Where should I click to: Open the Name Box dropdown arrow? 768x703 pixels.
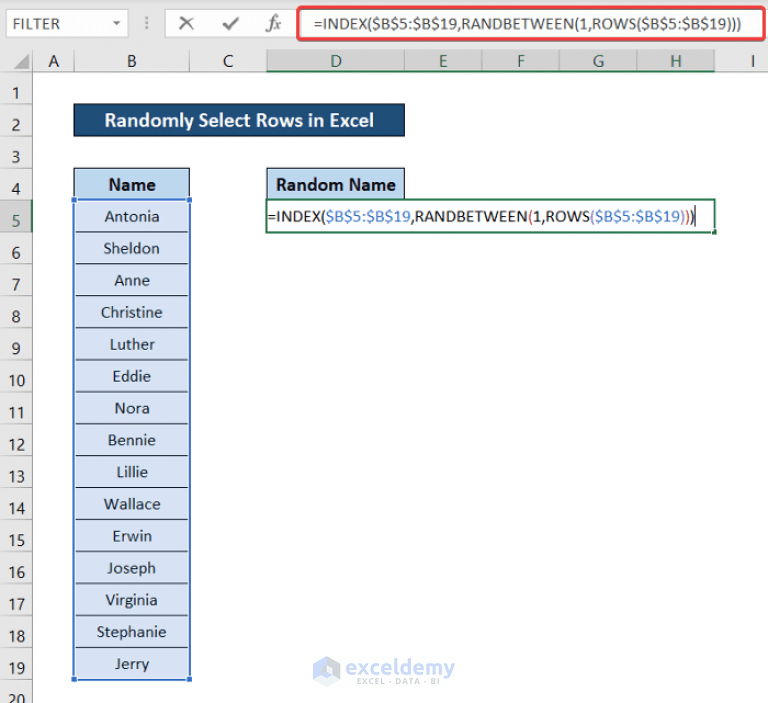[117, 23]
